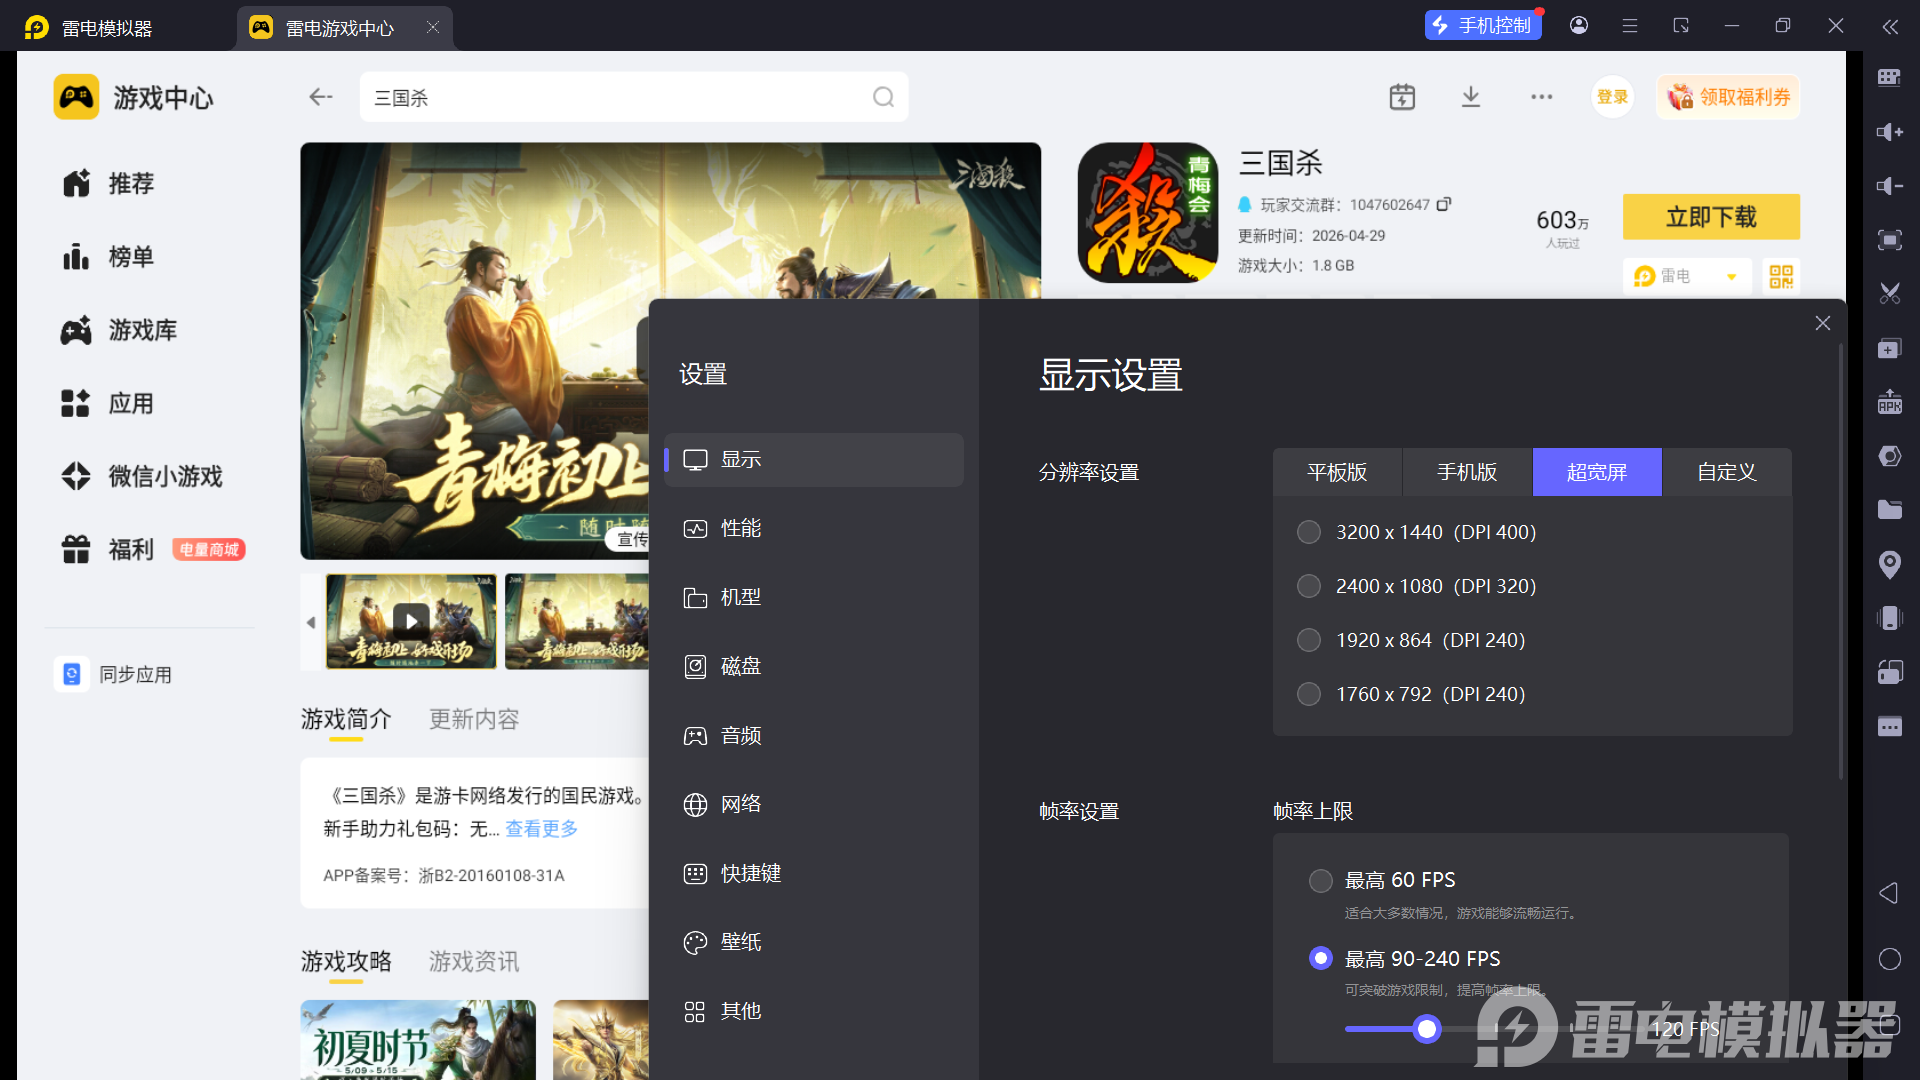
Task: Open the calendar reservation icon
Action: point(1402,97)
